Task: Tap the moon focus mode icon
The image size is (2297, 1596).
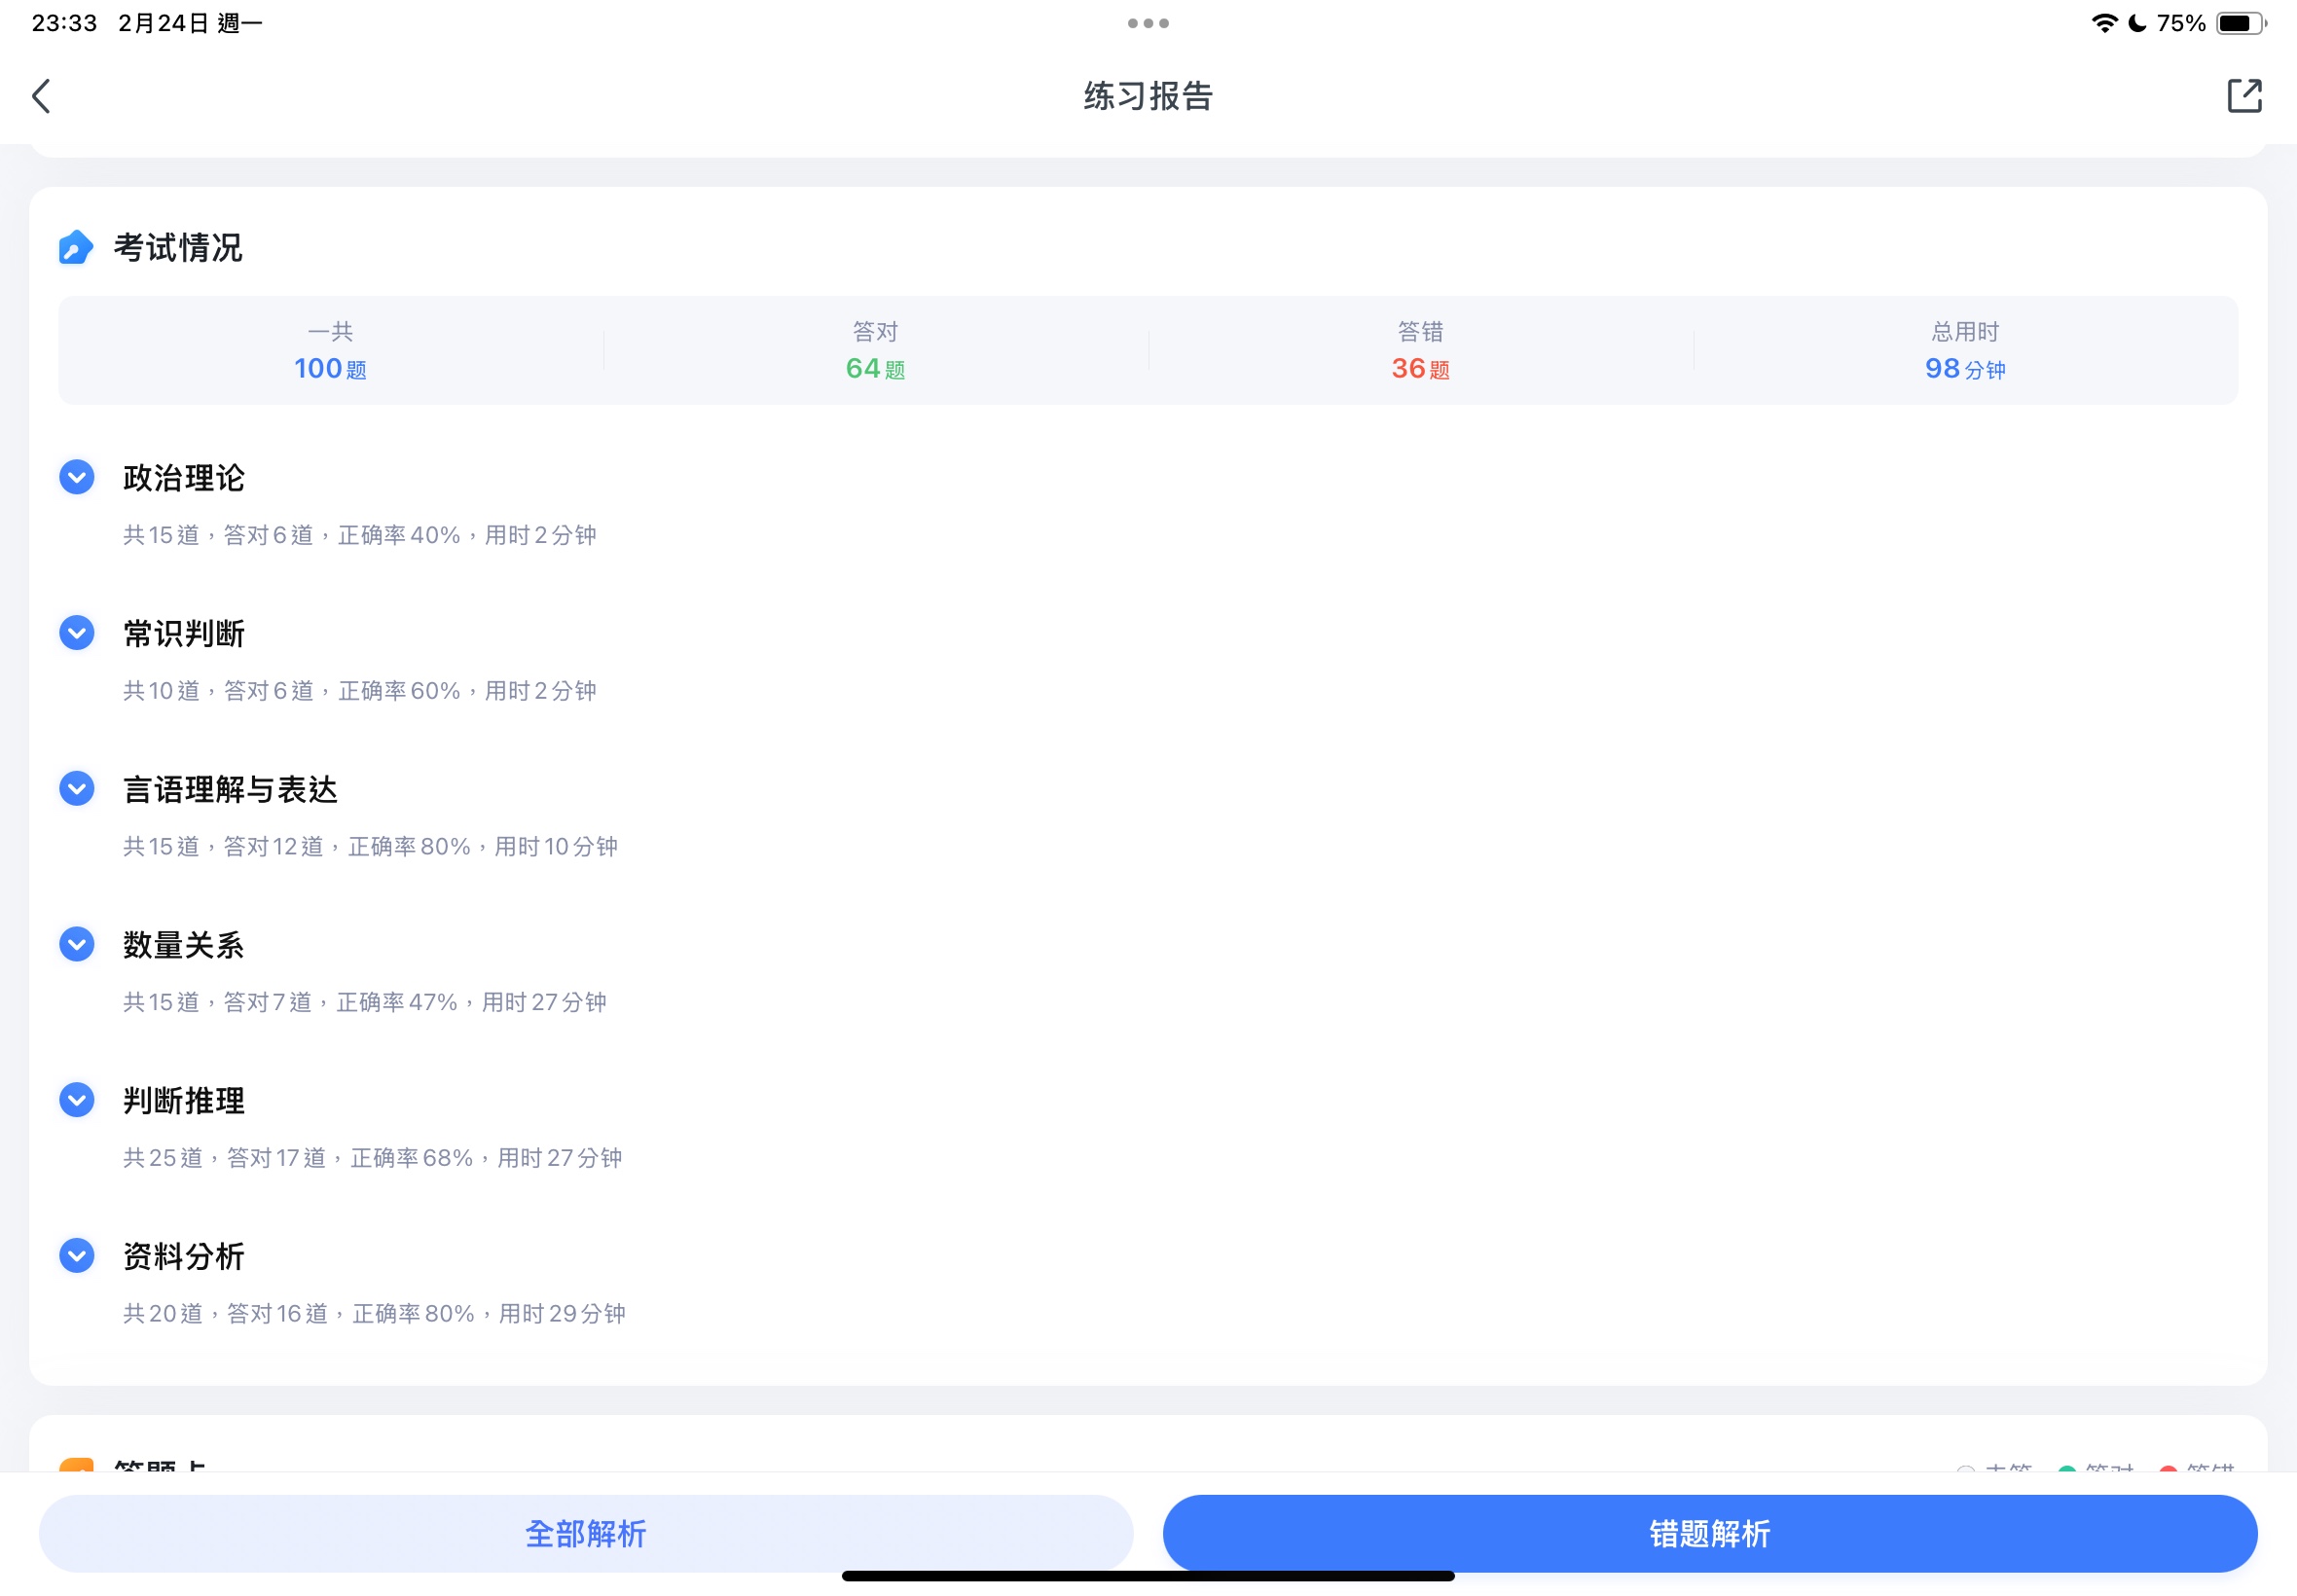Action: 2137,23
